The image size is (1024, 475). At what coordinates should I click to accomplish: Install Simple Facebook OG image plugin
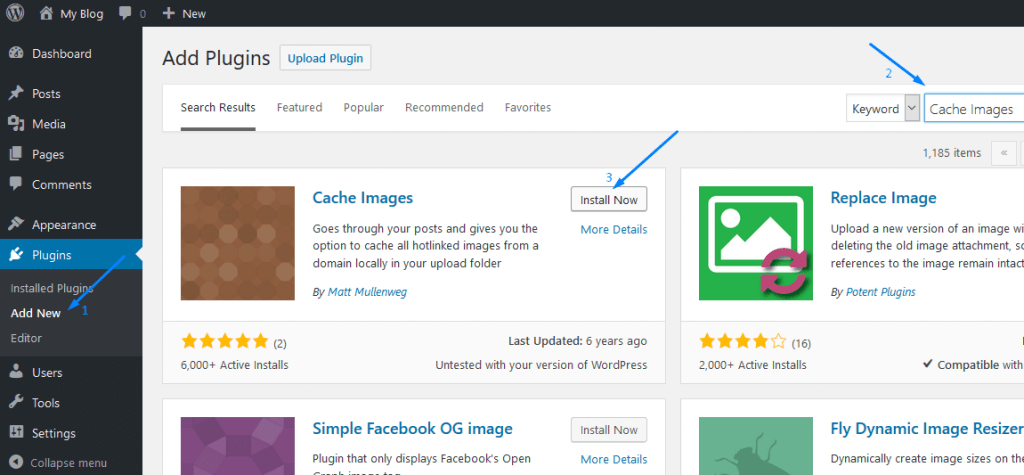point(609,429)
